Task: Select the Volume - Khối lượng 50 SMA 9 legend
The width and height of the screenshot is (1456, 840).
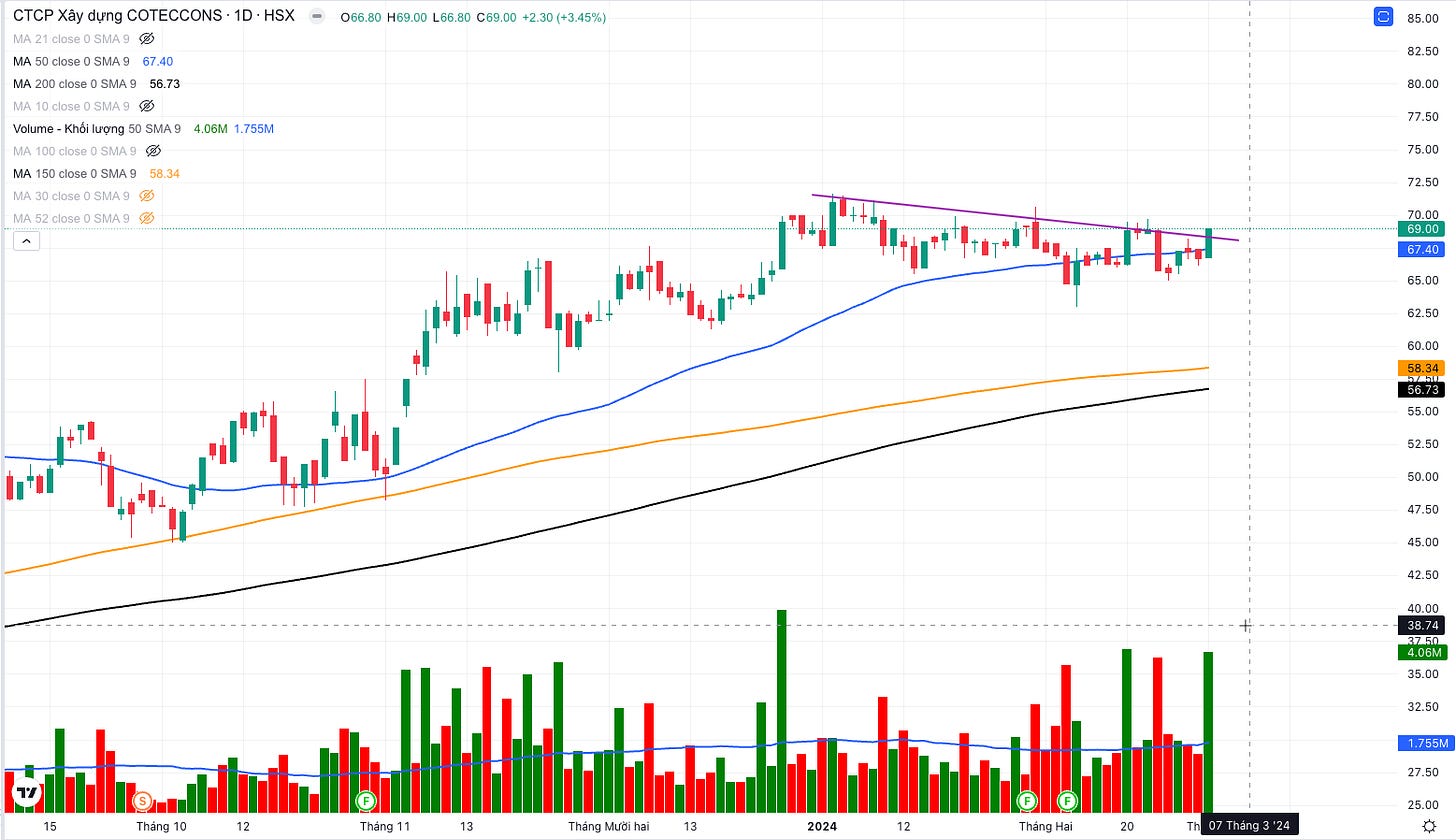Action: (x=97, y=129)
